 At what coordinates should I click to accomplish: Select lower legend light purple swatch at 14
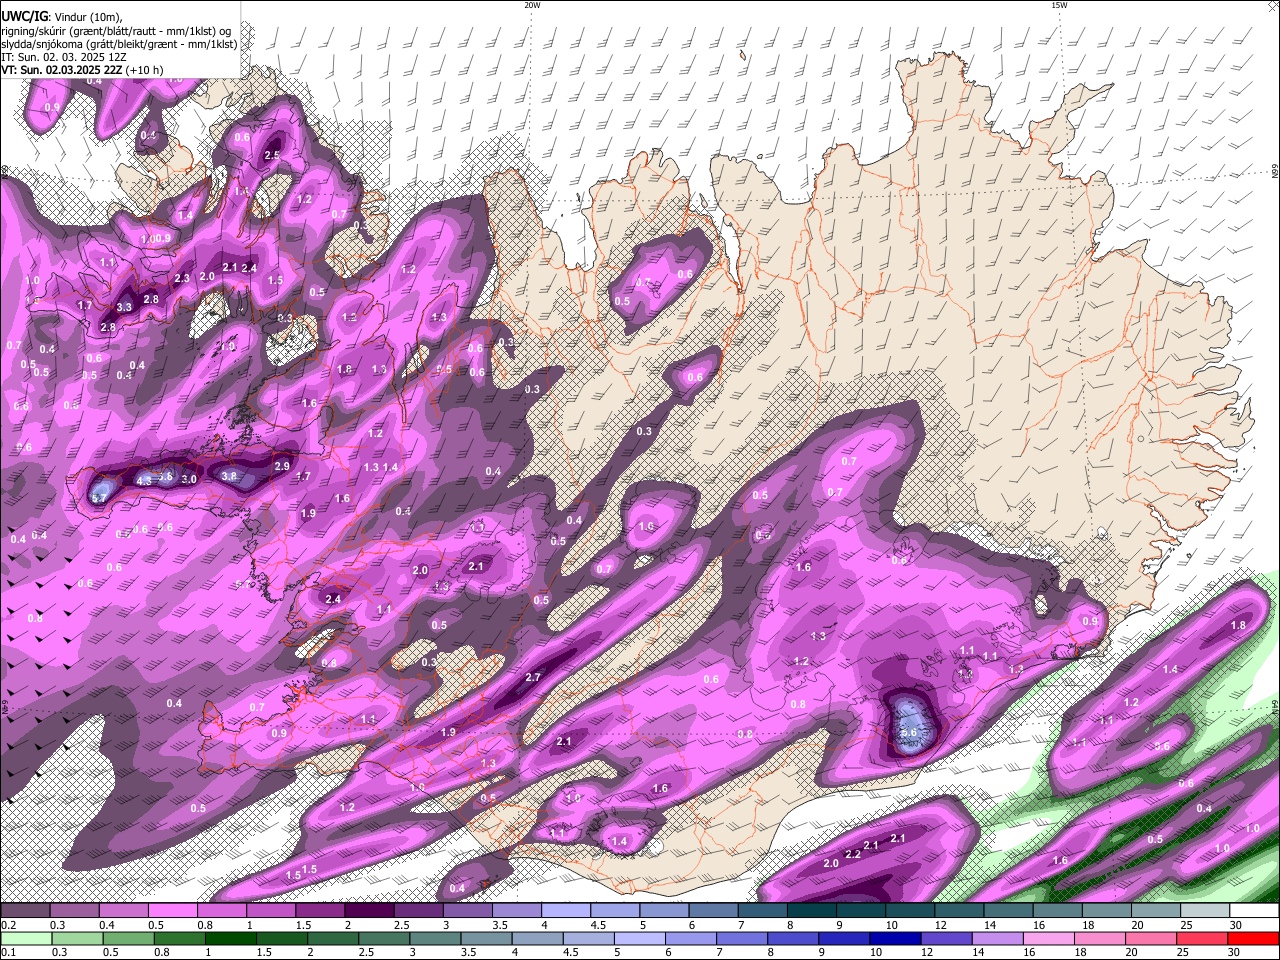tap(996, 938)
